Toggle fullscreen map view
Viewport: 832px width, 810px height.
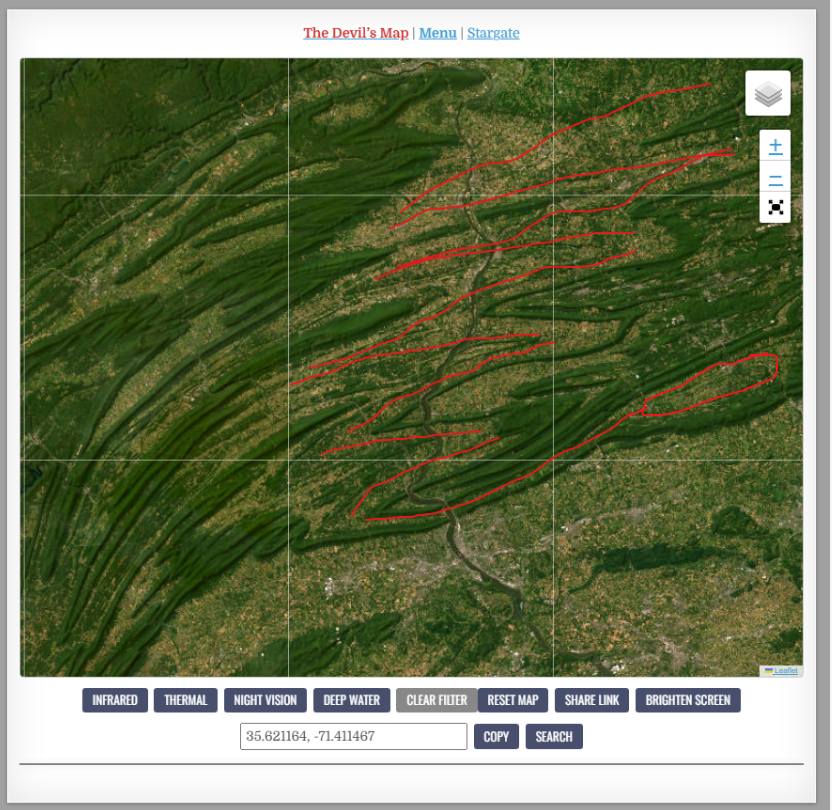click(775, 207)
